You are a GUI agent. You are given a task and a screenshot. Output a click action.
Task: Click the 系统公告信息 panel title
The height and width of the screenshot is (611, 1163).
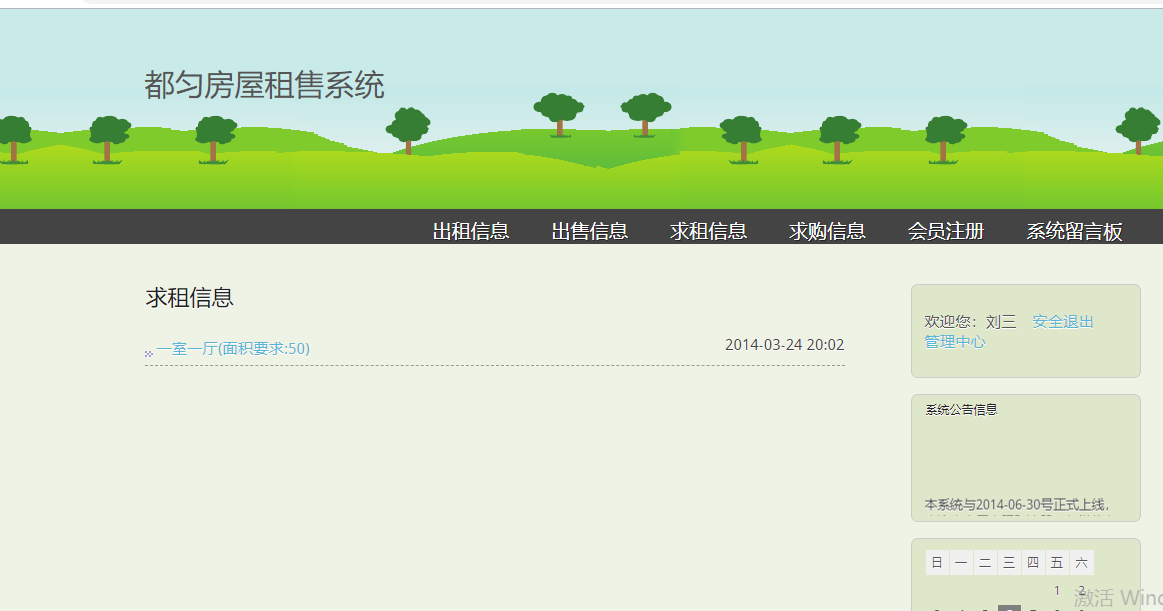click(x=961, y=409)
